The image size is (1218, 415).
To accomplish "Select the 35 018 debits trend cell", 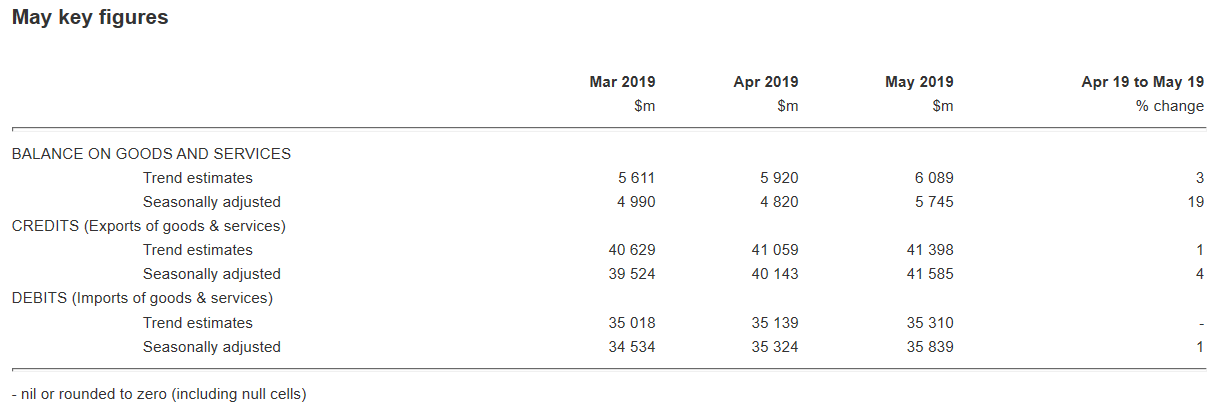I will point(631,323).
